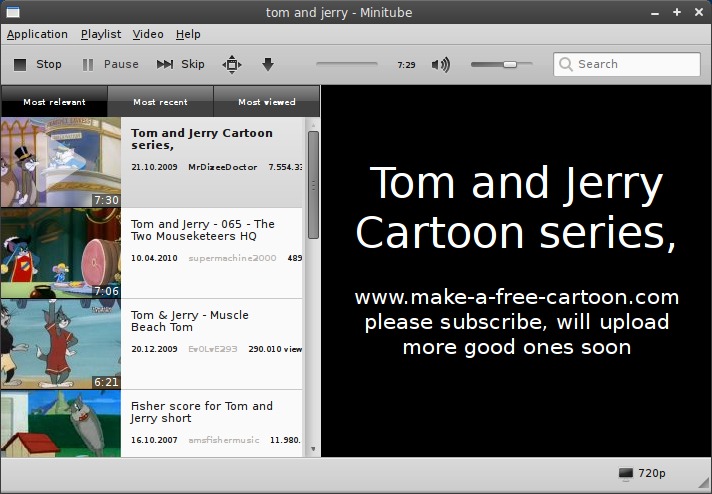Select the Muscle Beach Tom thumbnail
Viewport: 712px width, 494px height.
coord(61,344)
